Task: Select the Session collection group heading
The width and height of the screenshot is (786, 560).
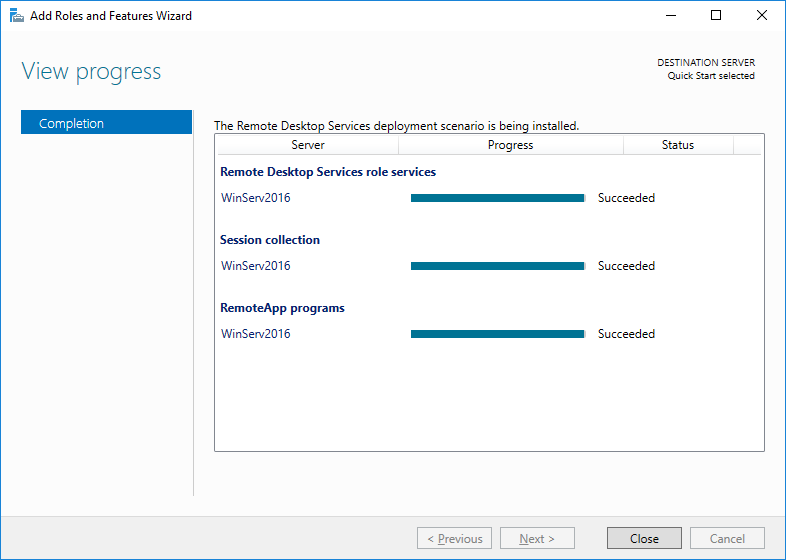Action: pos(269,240)
